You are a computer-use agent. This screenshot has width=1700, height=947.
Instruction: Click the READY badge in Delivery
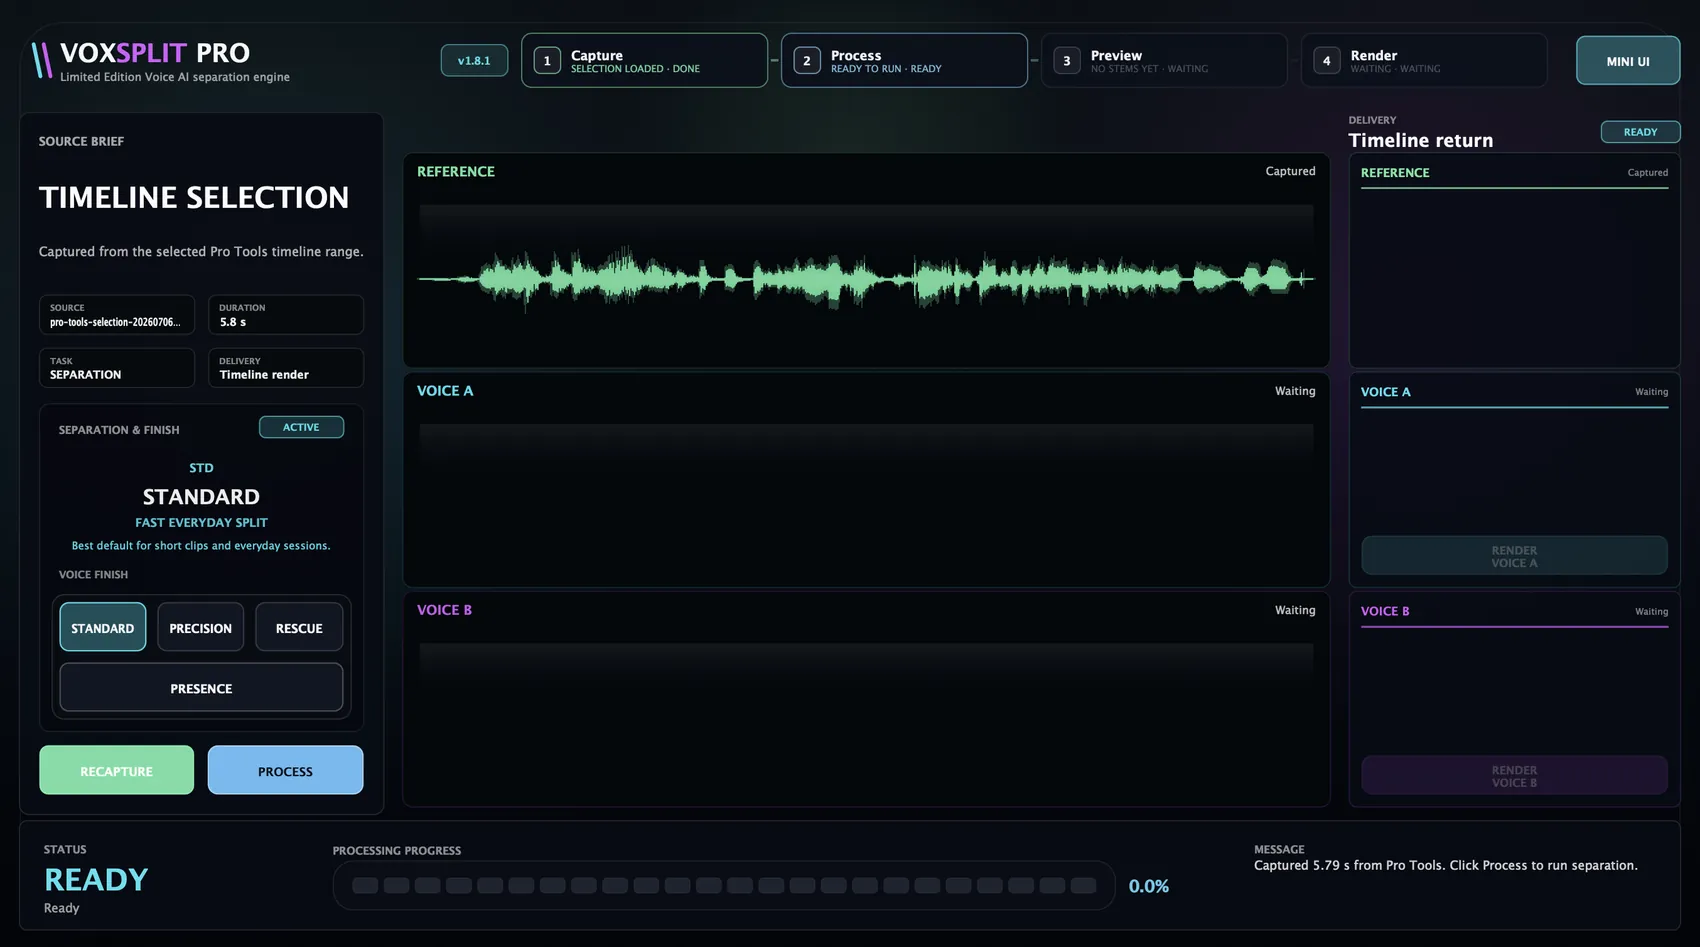[1640, 132]
